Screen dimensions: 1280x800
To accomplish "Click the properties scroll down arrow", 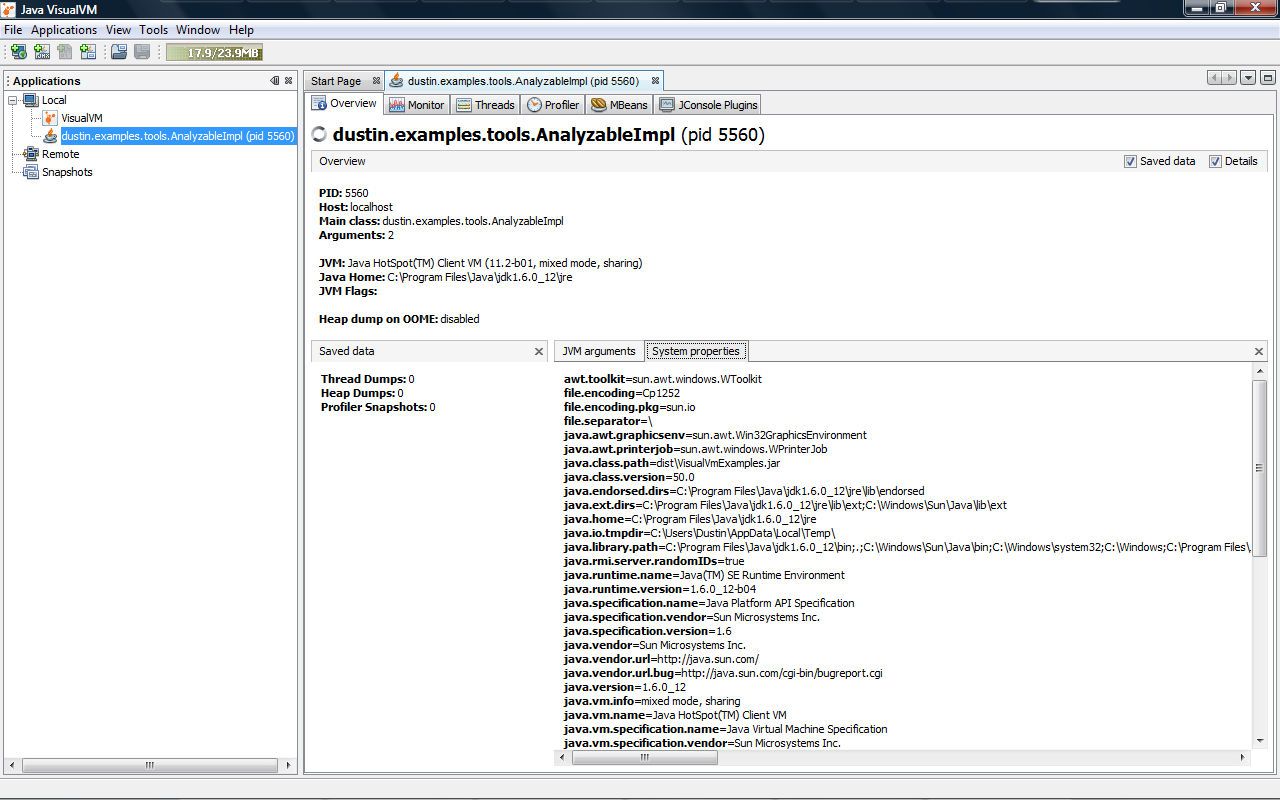I will (1260, 740).
